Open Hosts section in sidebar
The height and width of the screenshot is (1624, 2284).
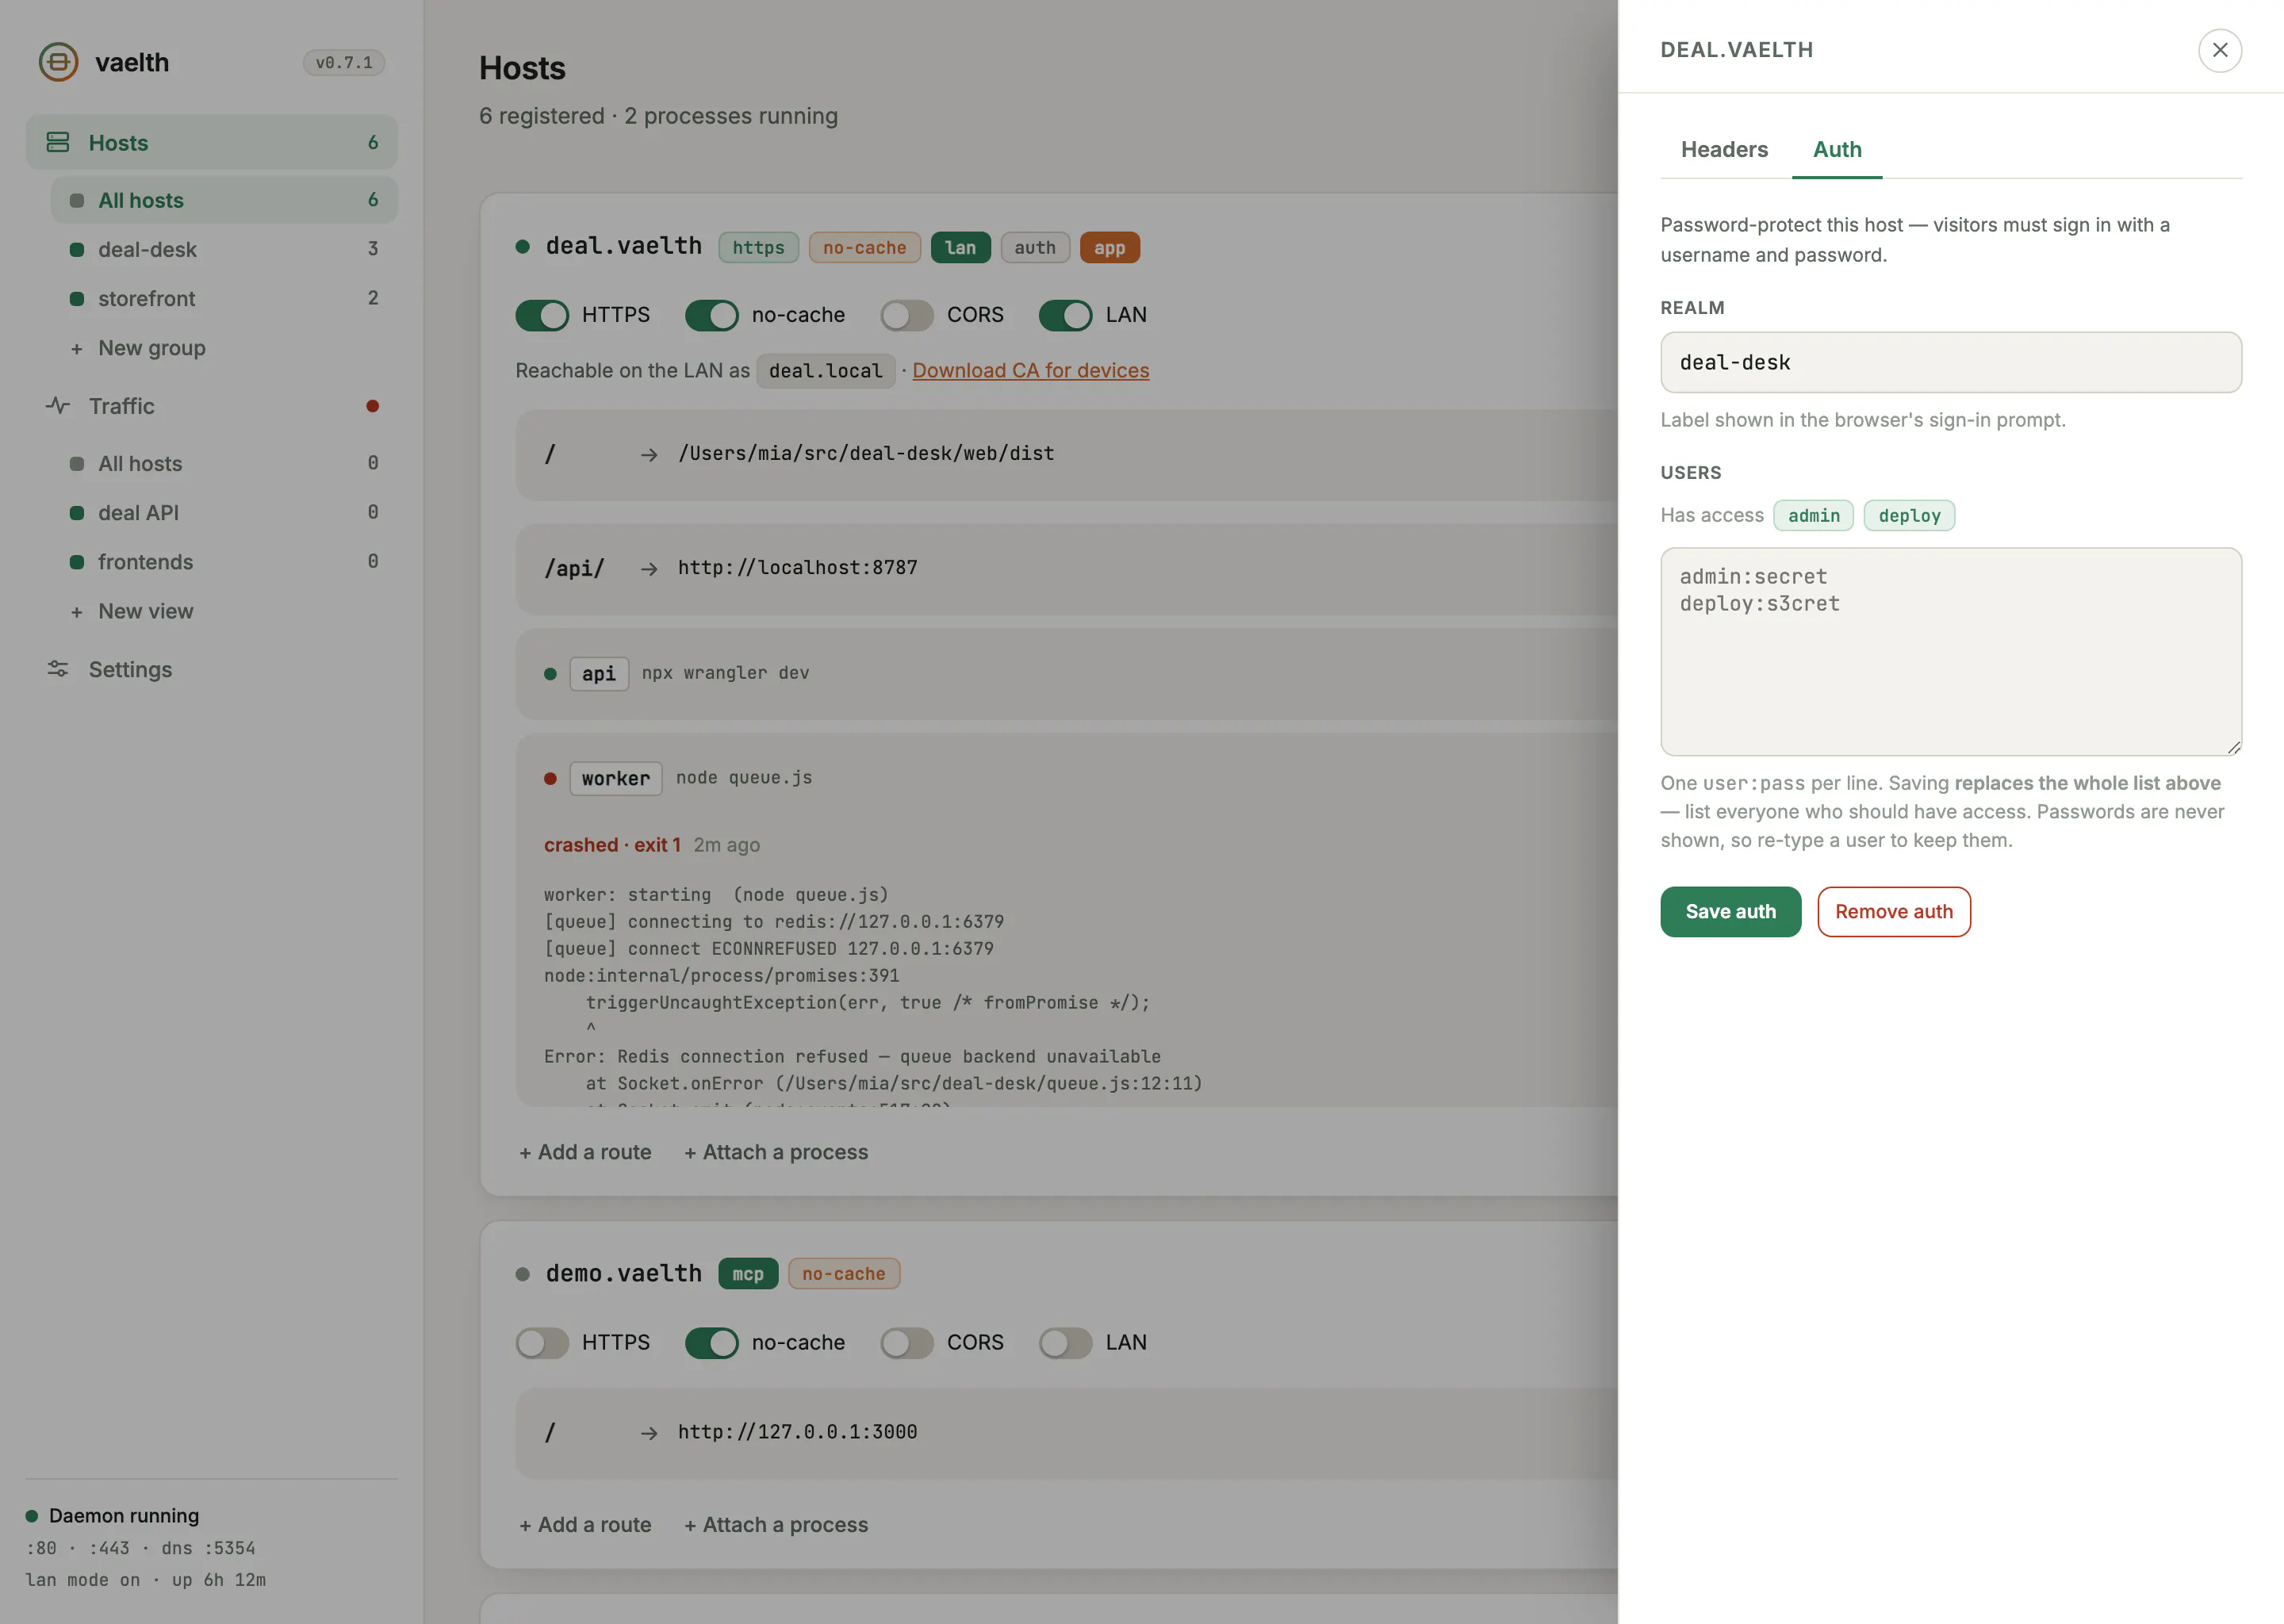click(211, 142)
